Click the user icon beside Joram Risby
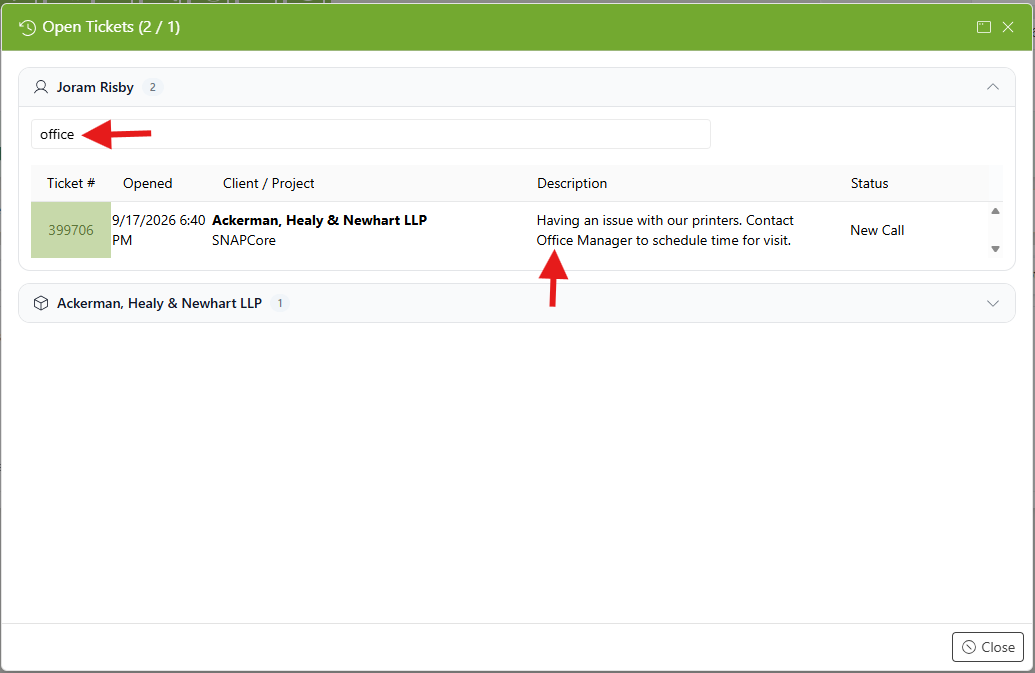1035x673 pixels. pos(41,87)
